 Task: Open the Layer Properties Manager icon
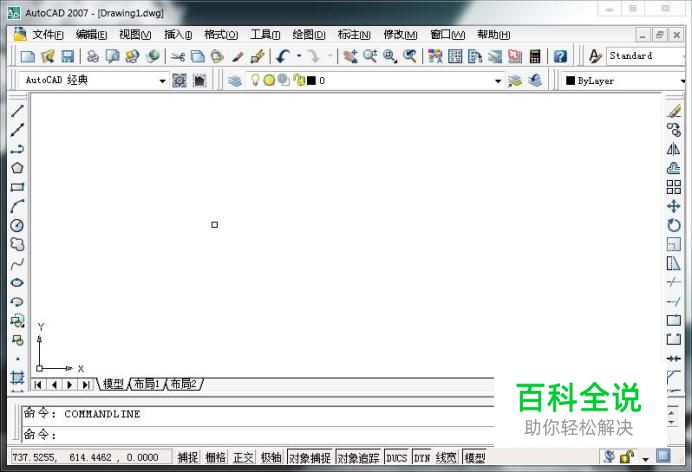235,81
